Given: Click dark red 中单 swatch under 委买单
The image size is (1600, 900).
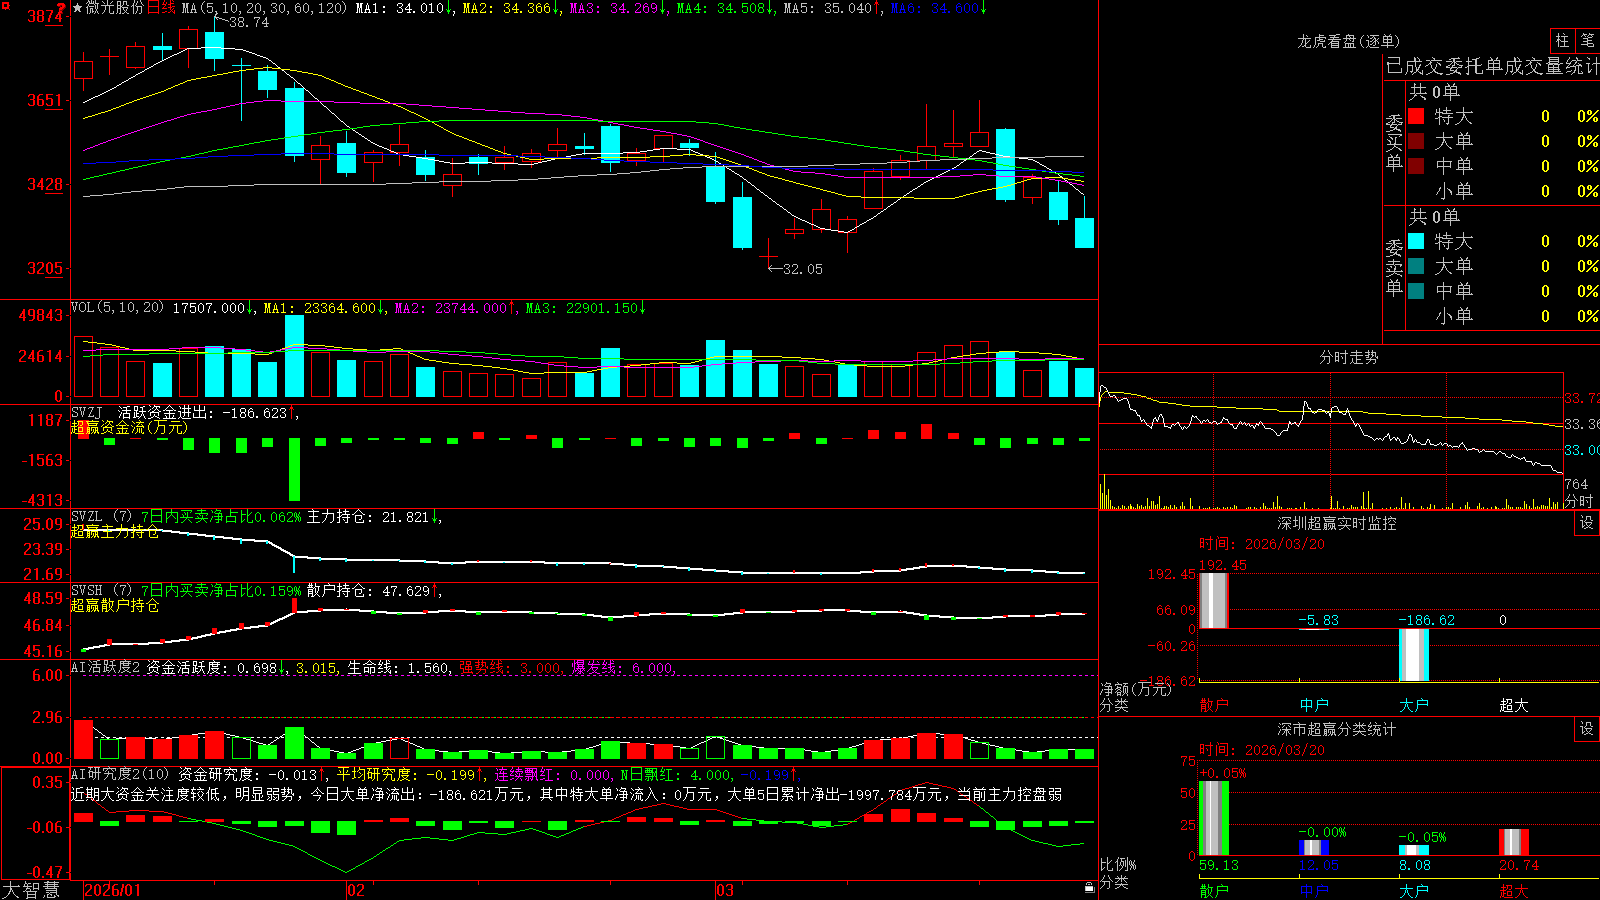Looking at the screenshot, I should [1416, 166].
